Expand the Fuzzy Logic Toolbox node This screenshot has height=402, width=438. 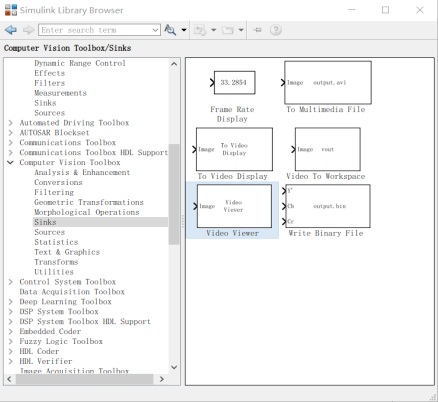[x=11, y=341]
